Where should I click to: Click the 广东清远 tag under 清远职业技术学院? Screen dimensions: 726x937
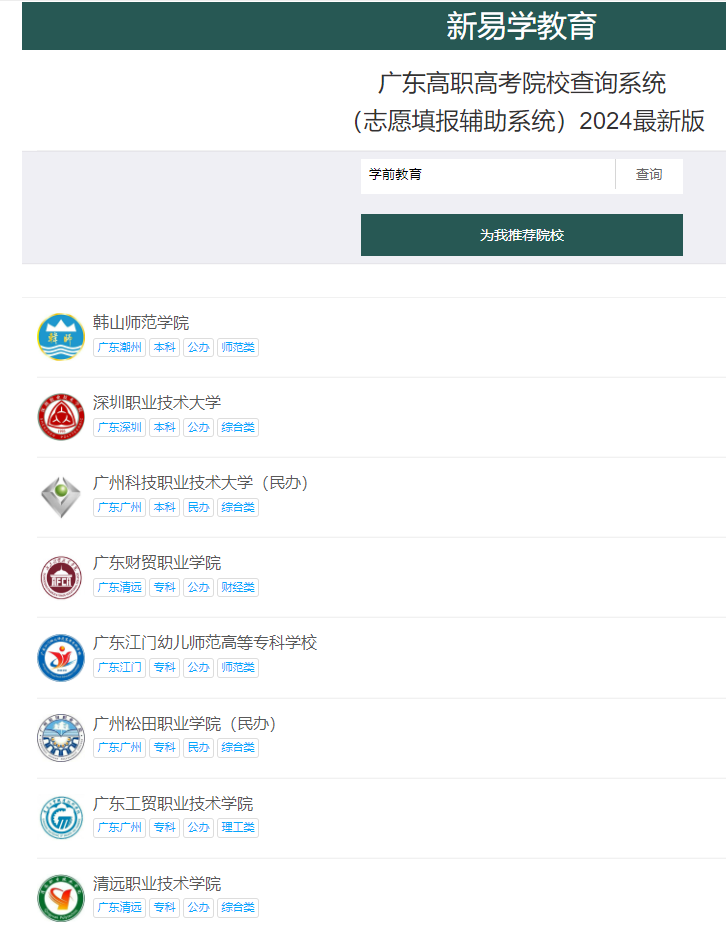point(120,908)
